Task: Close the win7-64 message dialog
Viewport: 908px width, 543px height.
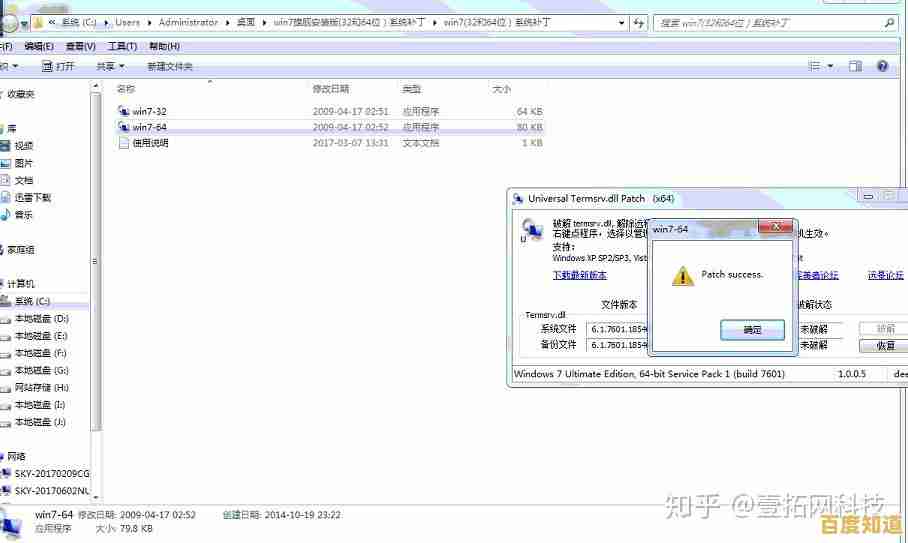Action: point(776,229)
